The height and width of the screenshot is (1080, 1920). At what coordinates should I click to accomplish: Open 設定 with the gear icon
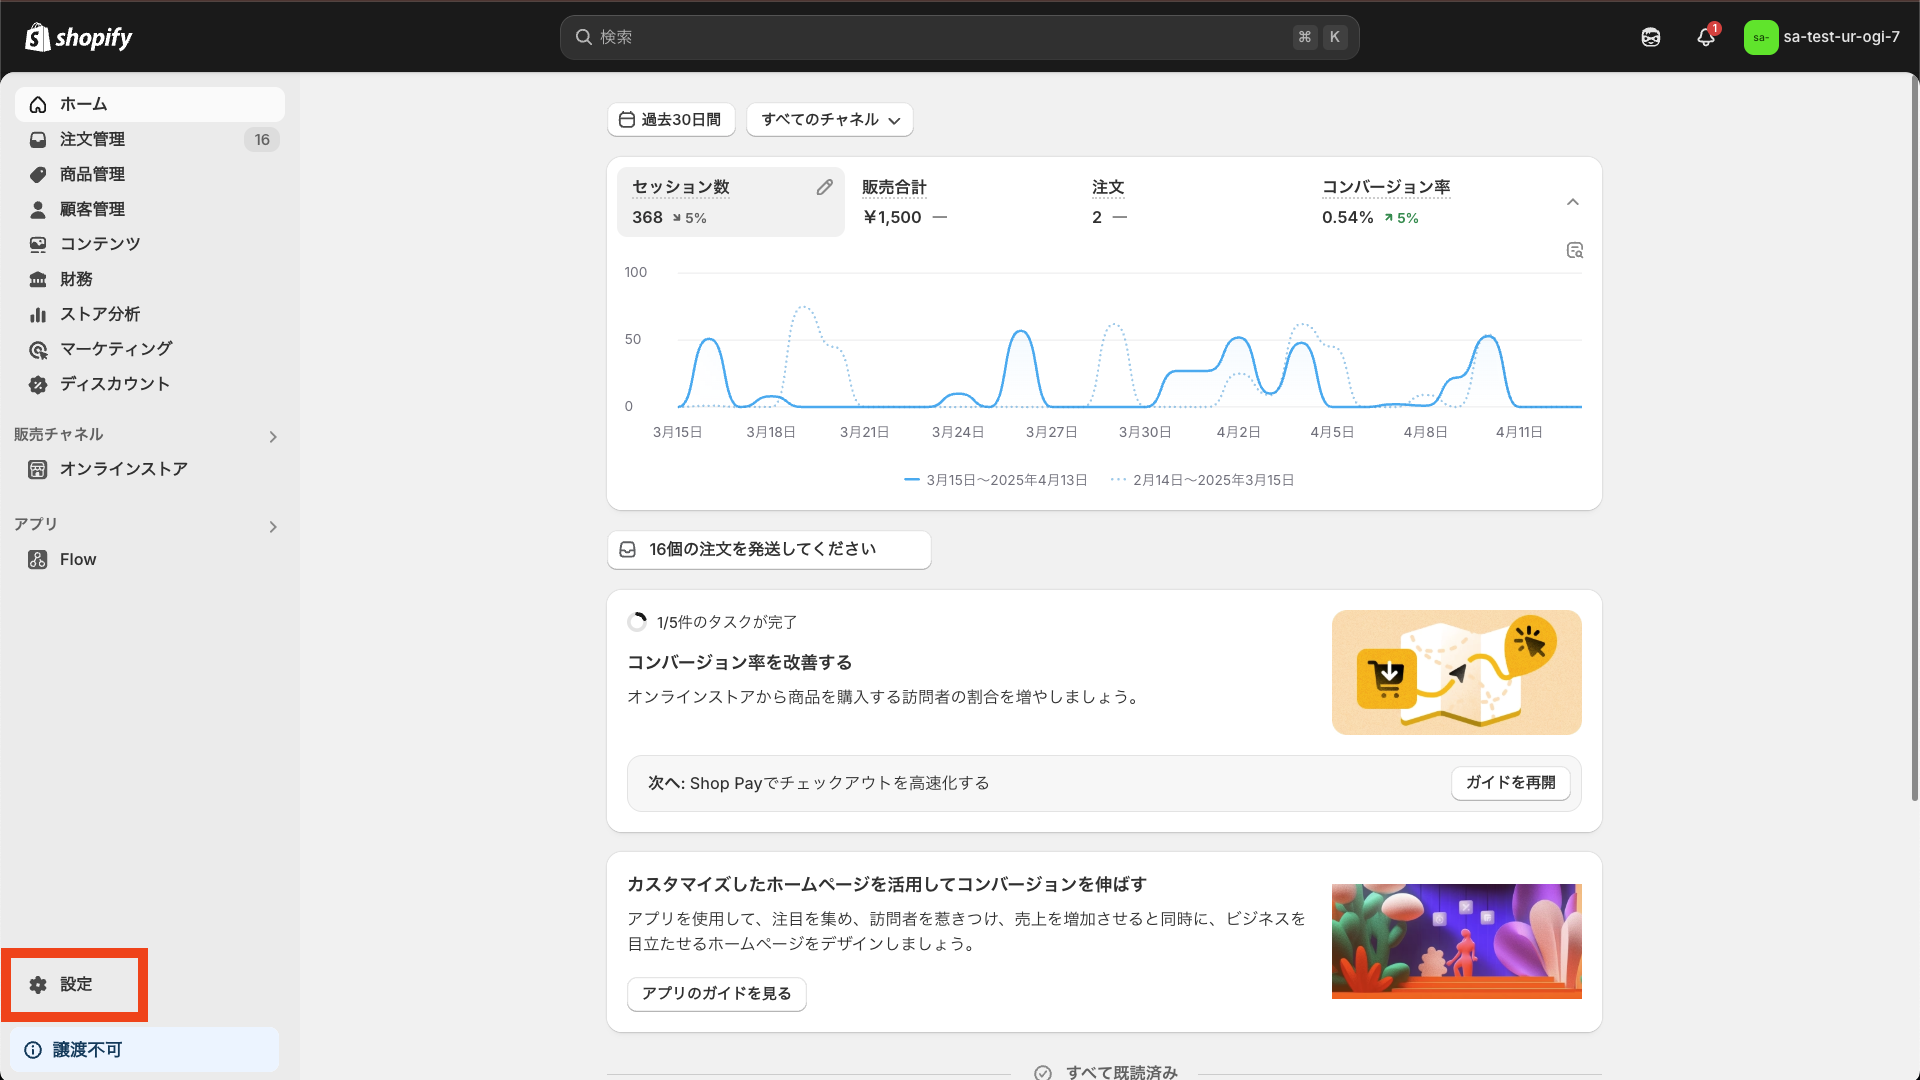tap(75, 984)
